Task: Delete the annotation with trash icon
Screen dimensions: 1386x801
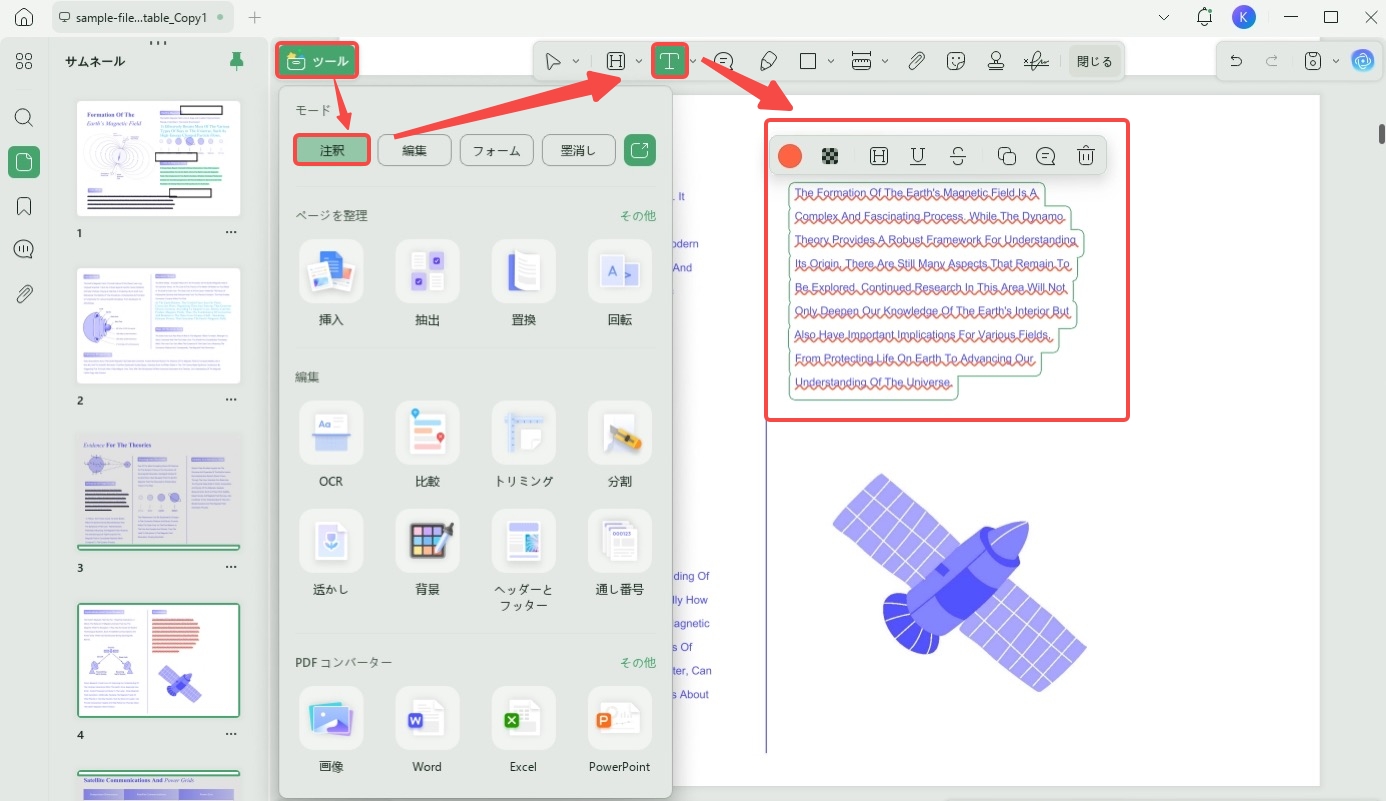Action: [x=1086, y=156]
